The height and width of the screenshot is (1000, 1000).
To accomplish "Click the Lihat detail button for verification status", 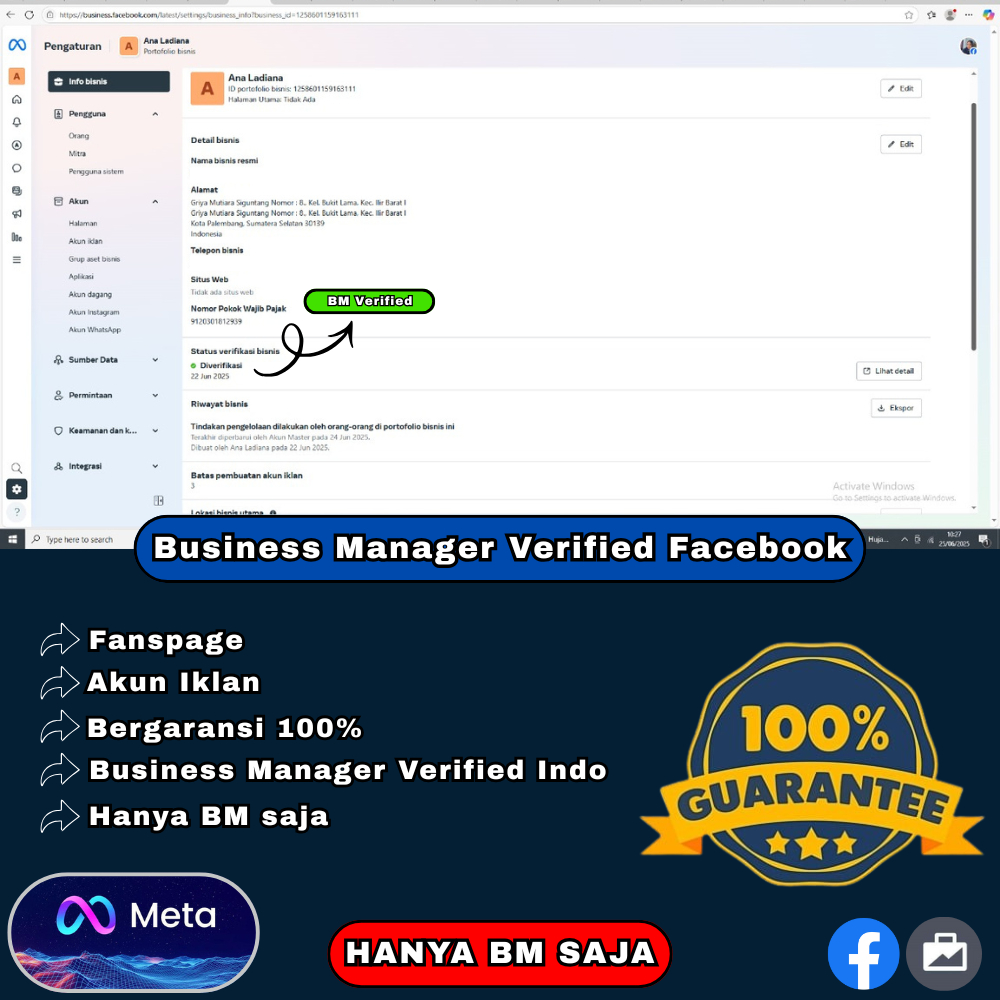I will click(x=888, y=370).
